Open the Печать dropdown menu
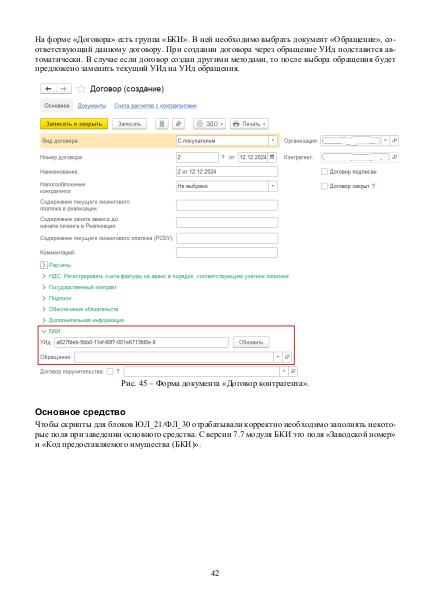 [249, 124]
